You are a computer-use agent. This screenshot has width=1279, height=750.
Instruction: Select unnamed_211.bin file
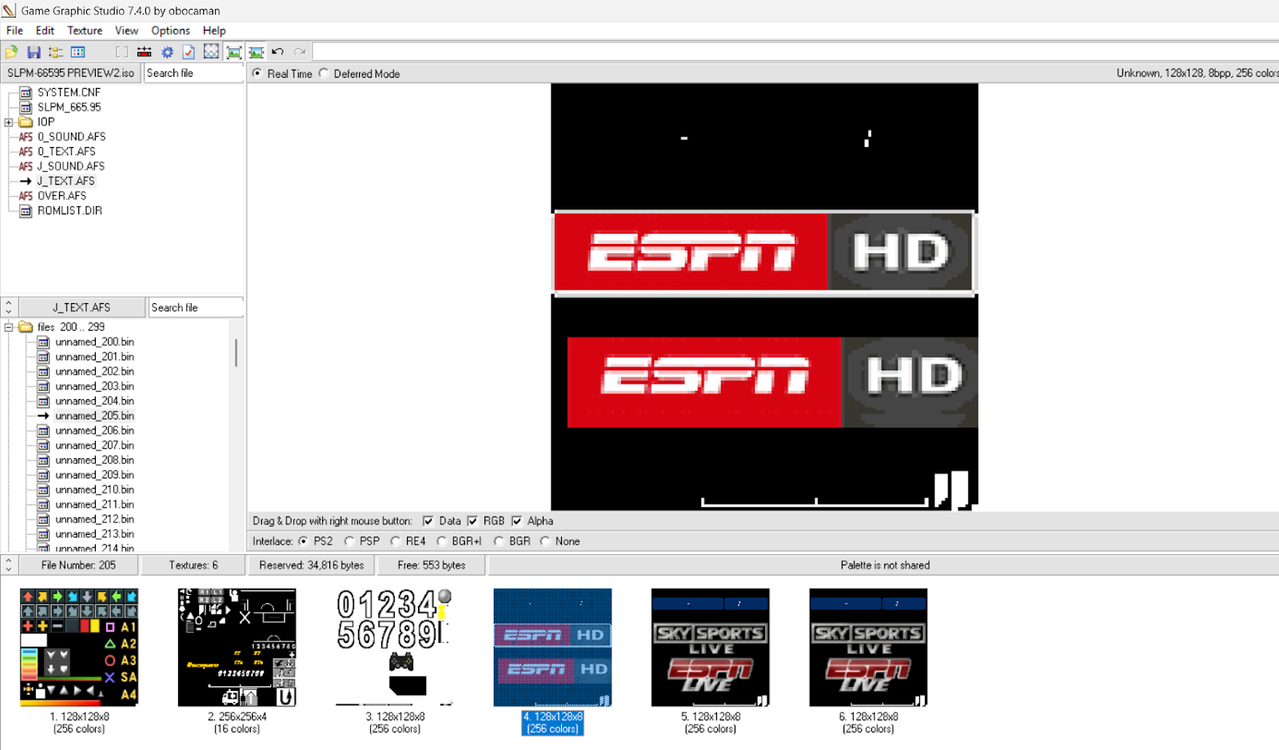click(x=94, y=505)
